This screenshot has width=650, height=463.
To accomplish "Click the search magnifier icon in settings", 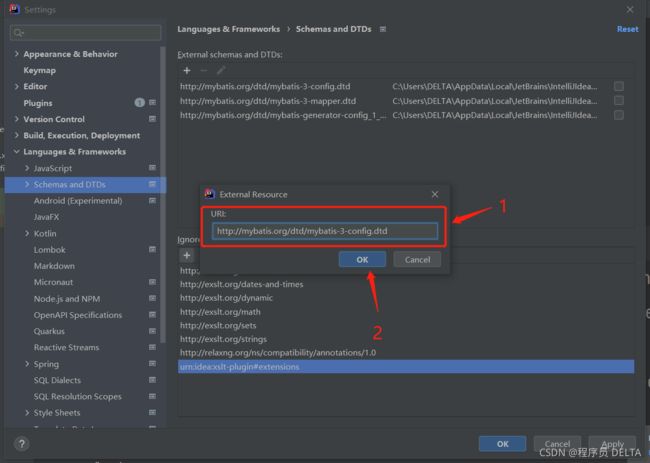I will pyautogui.click(x=18, y=33).
